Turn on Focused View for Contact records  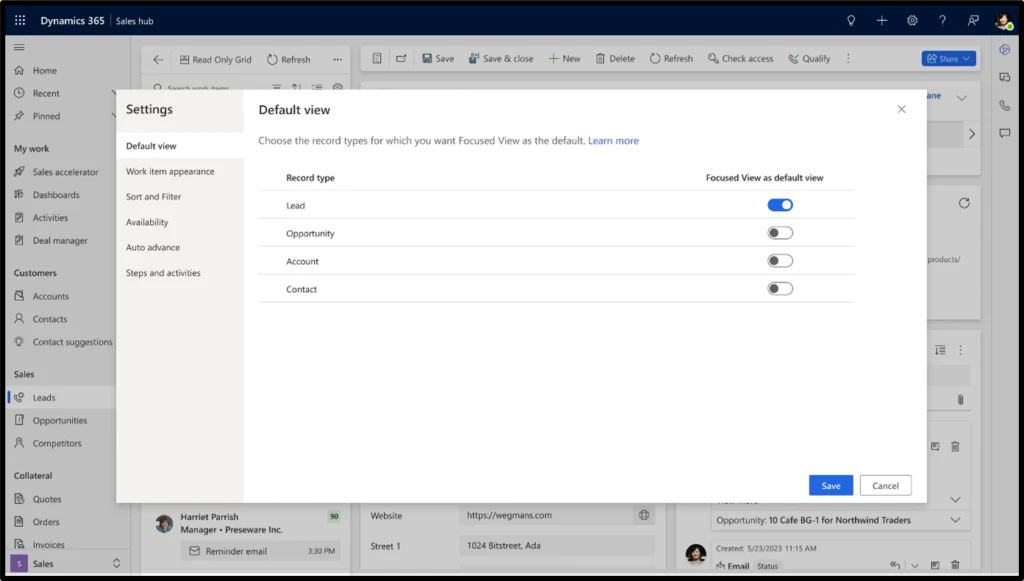780,288
